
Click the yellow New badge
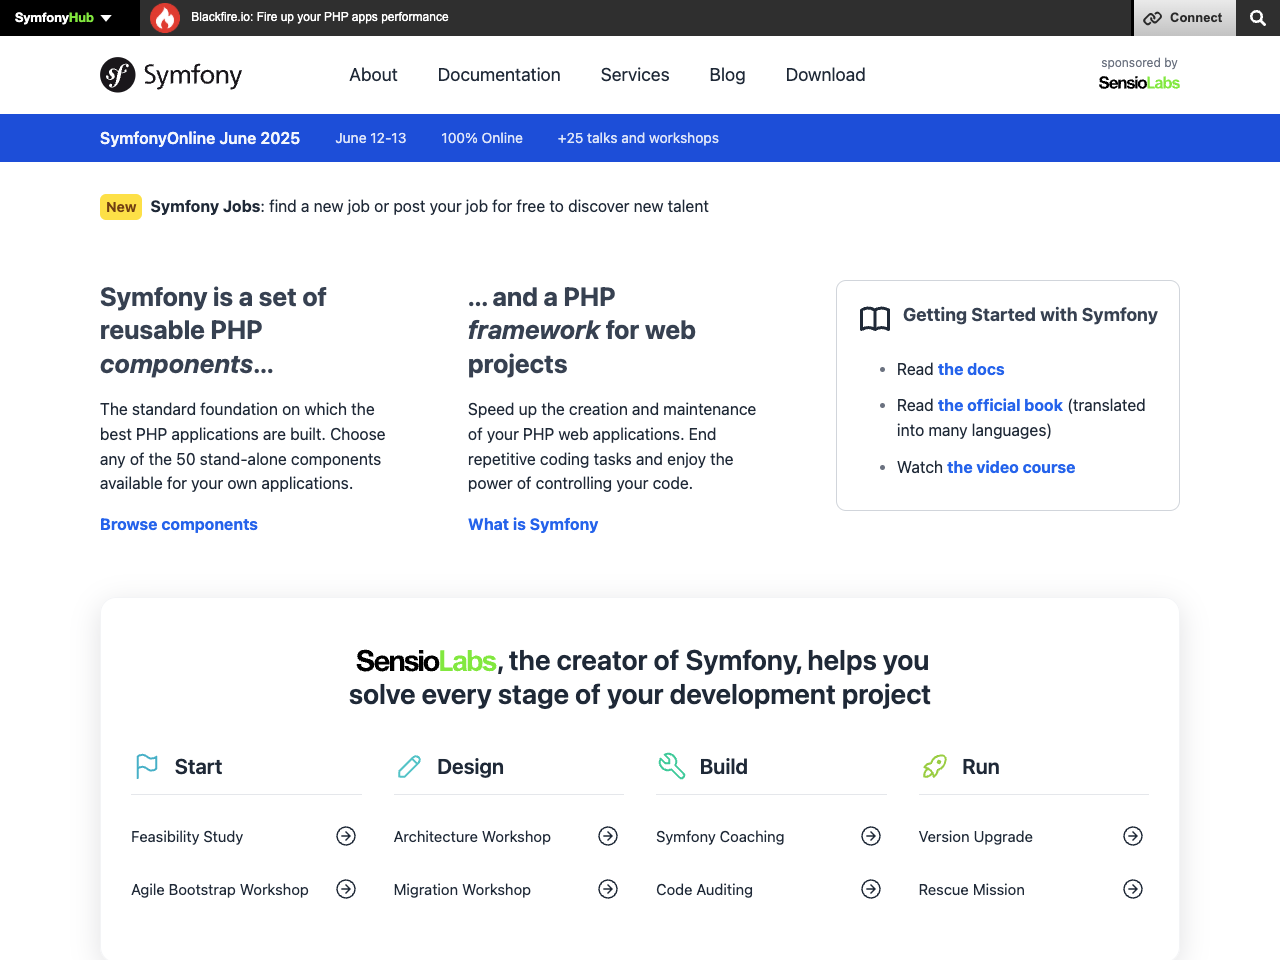coord(121,207)
